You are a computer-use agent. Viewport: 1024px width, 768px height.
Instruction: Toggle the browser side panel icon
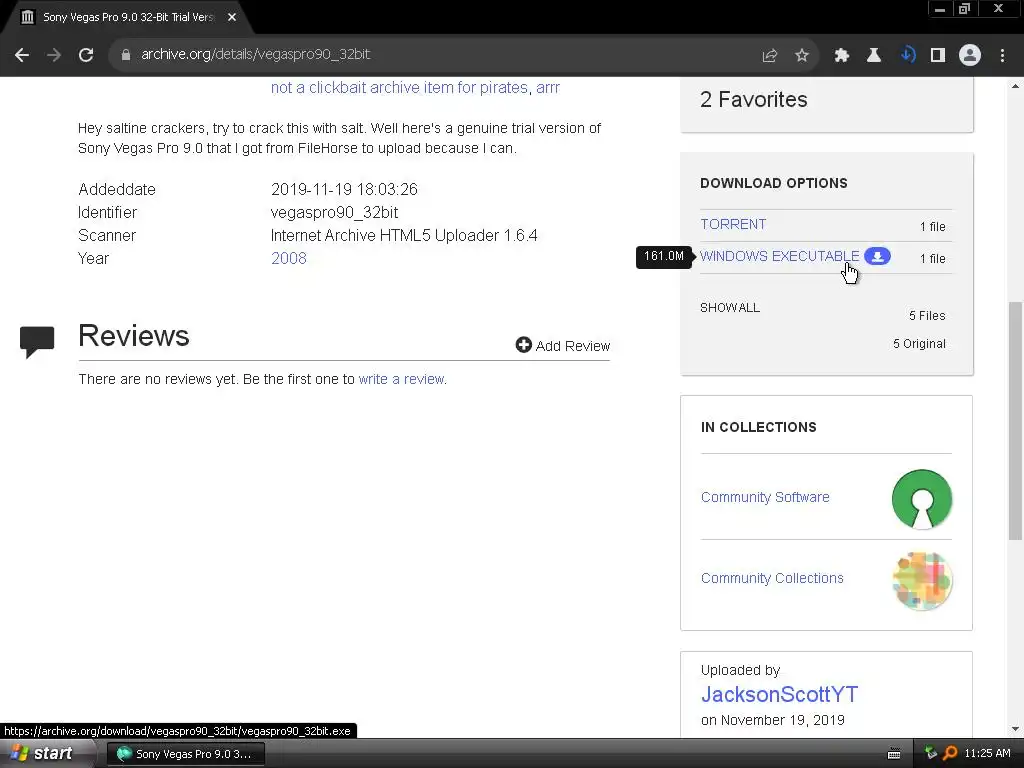[x=938, y=56]
